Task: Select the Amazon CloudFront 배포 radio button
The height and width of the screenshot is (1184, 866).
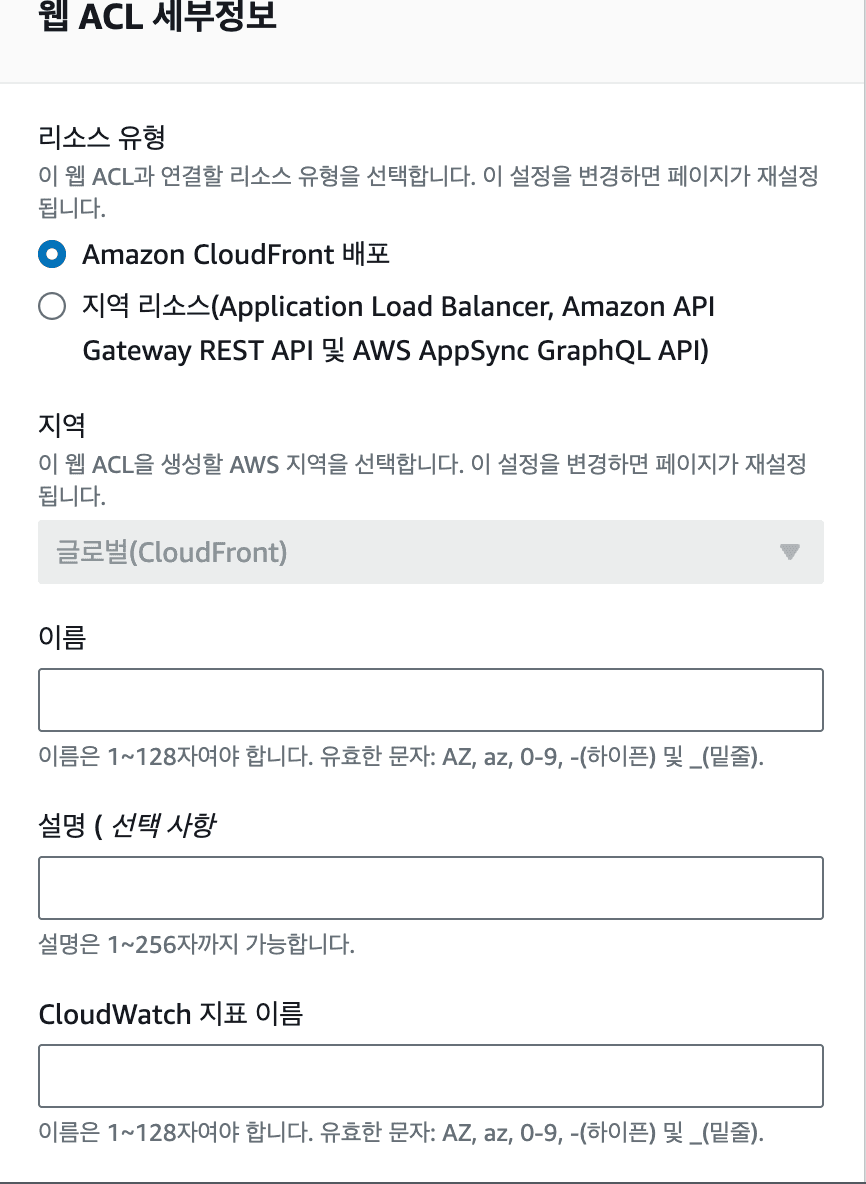Action: coord(52,255)
